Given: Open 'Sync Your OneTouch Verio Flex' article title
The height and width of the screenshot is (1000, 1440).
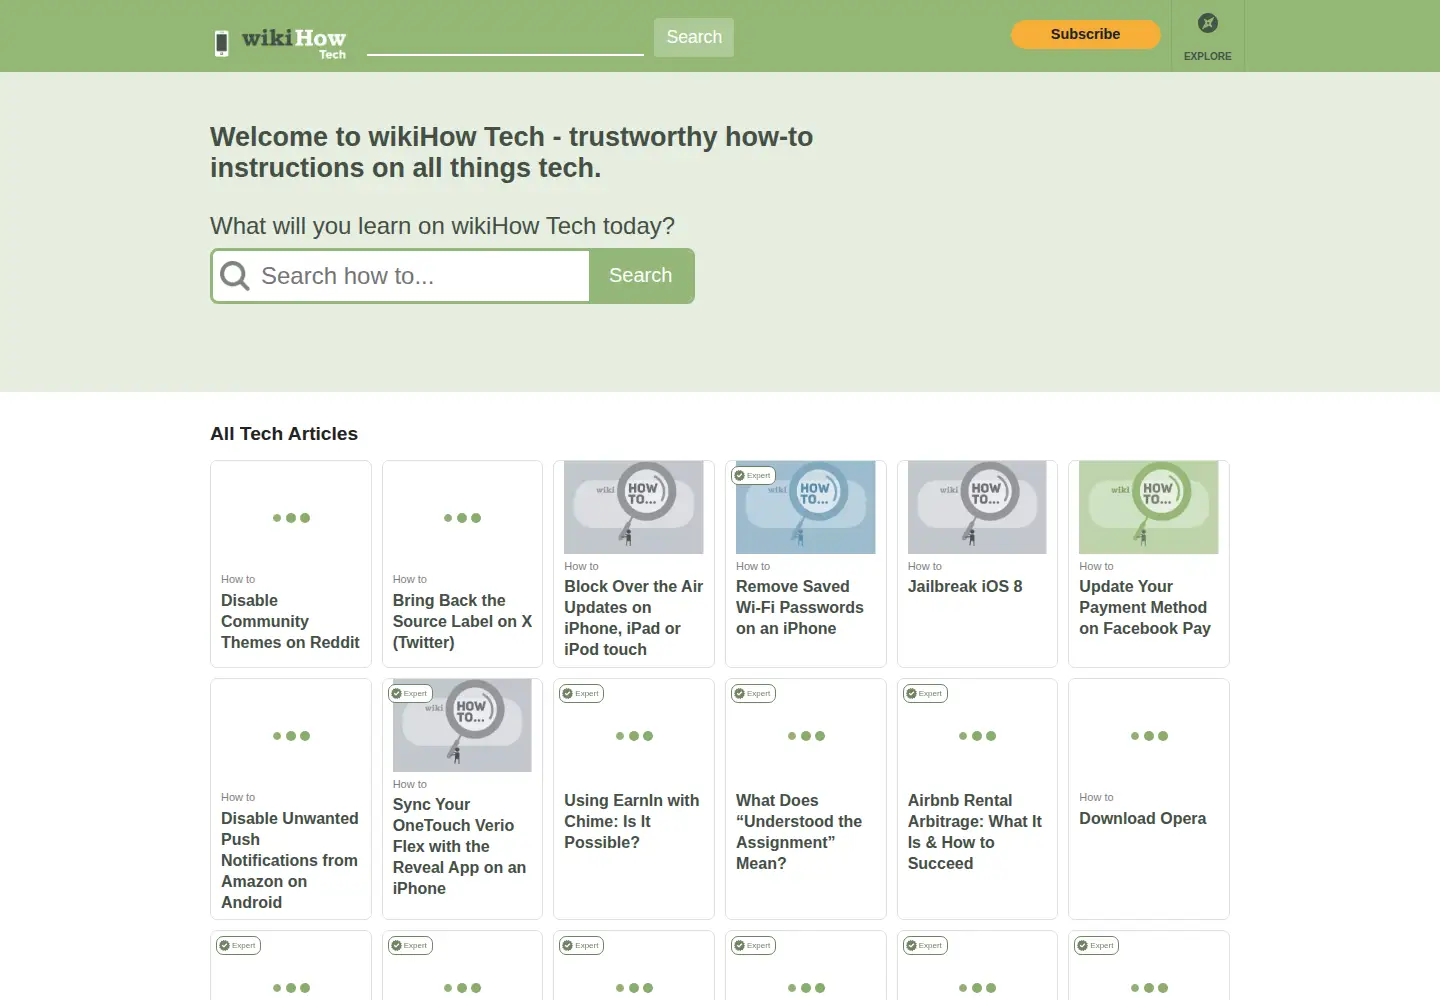Looking at the screenshot, I should [460, 846].
